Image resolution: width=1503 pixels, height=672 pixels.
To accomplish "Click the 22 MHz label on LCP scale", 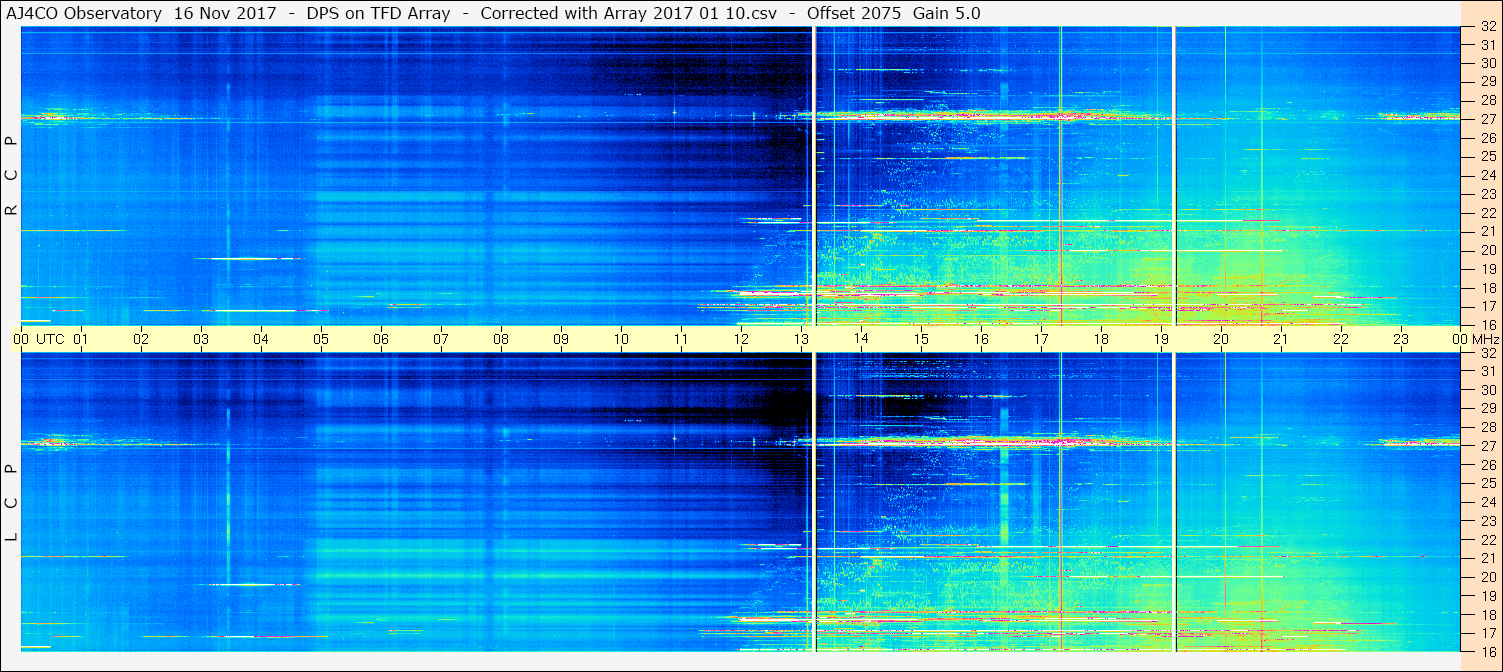I will click(x=1487, y=540).
